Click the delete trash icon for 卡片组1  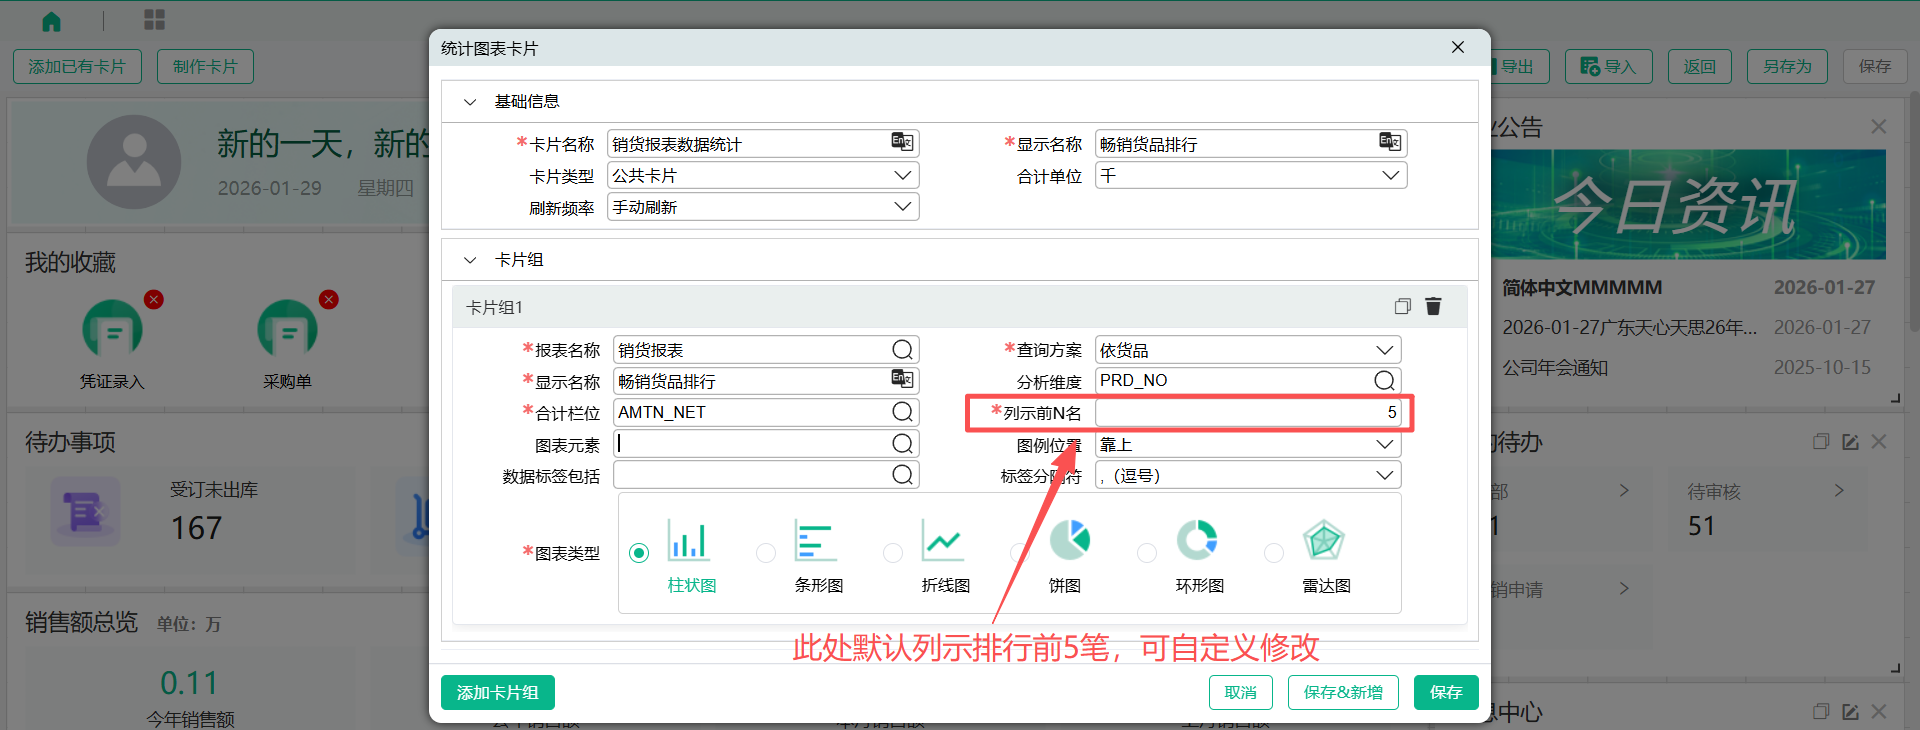[1433, 306]
